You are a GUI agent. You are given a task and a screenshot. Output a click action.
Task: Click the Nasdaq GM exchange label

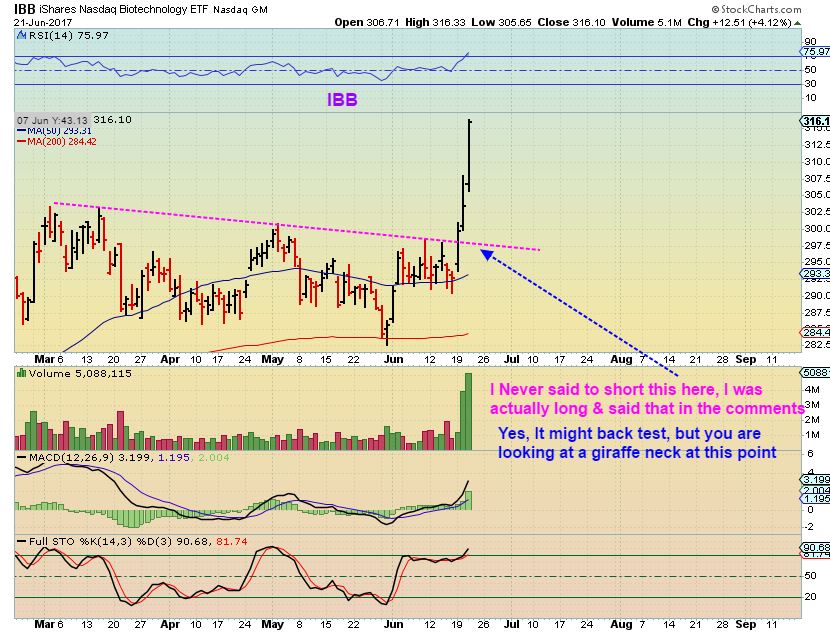[x=240, y=10]
